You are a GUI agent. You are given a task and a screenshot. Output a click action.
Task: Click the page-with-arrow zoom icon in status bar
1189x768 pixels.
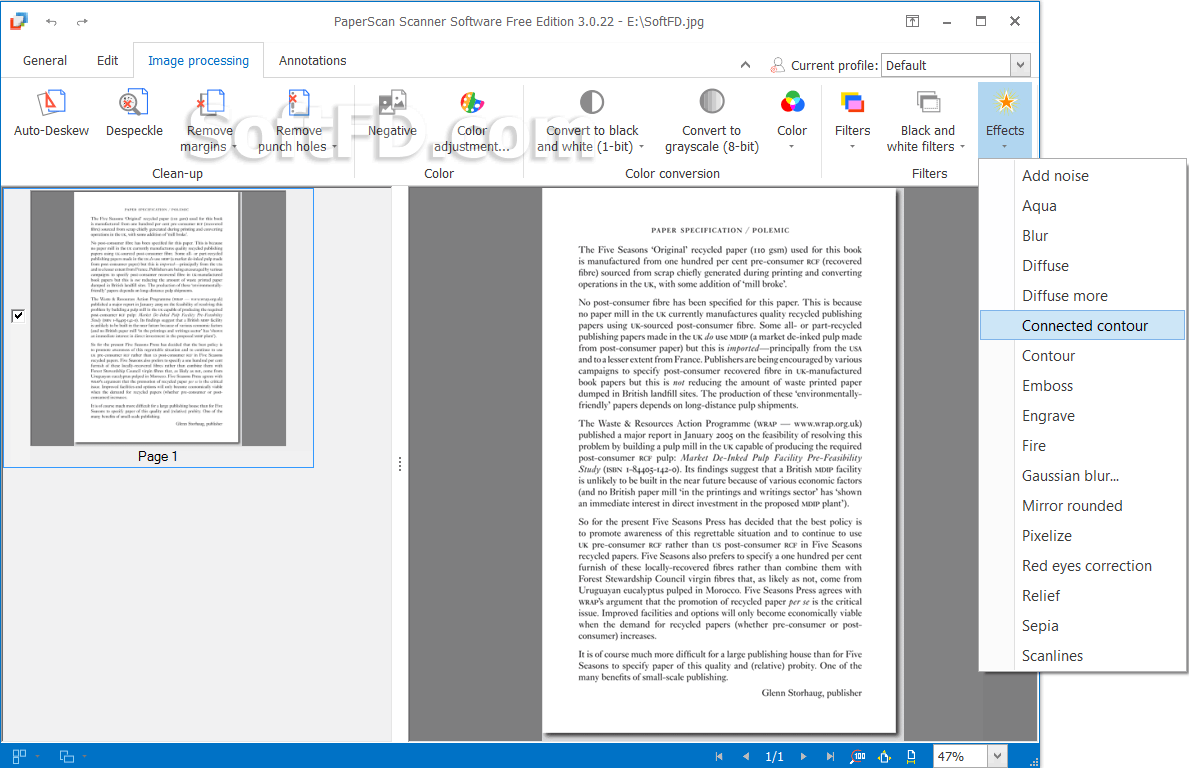point(911,756)
